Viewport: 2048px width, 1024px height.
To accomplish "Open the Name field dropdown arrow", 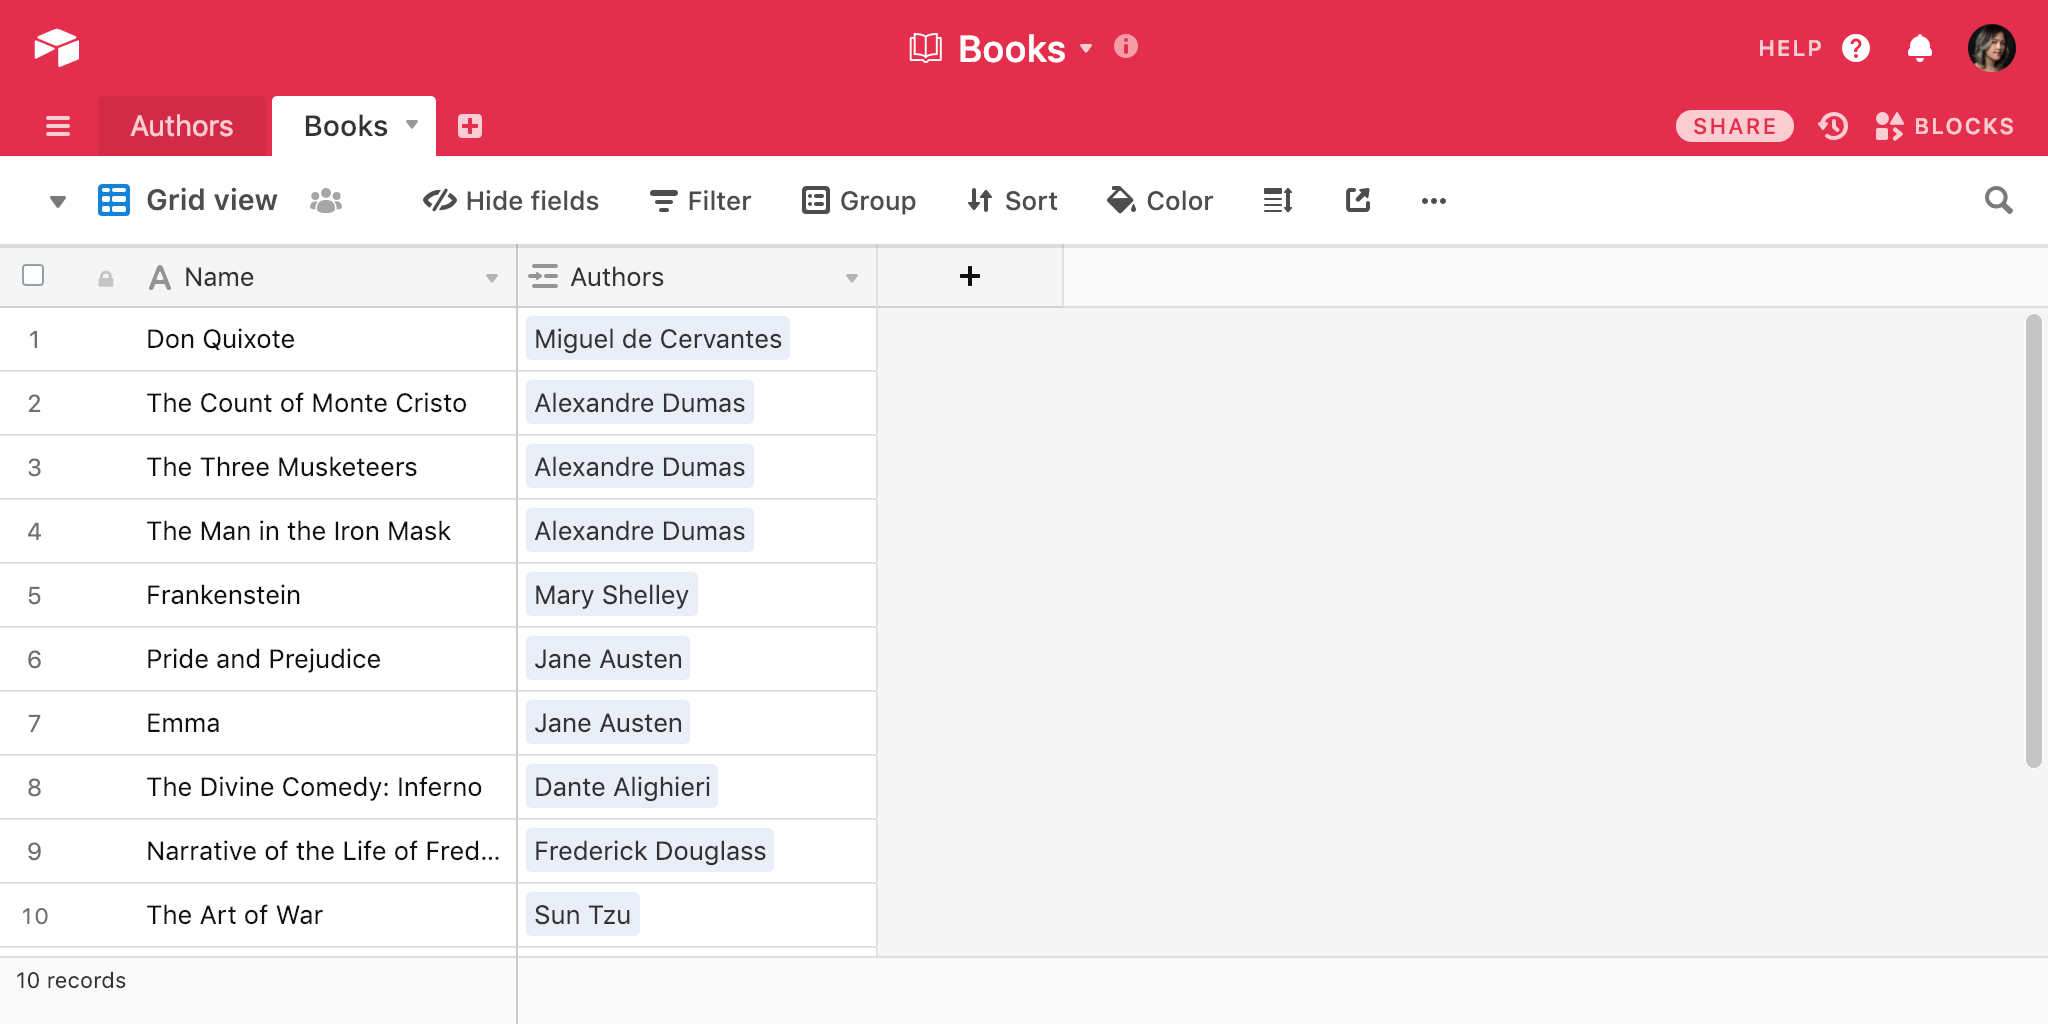I will coord(492,278).
